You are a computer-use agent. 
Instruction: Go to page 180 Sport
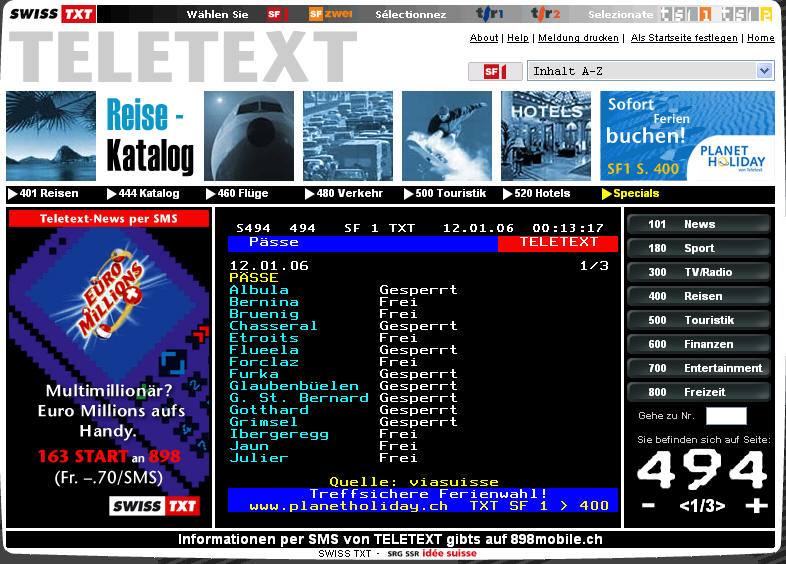point(698,248)
